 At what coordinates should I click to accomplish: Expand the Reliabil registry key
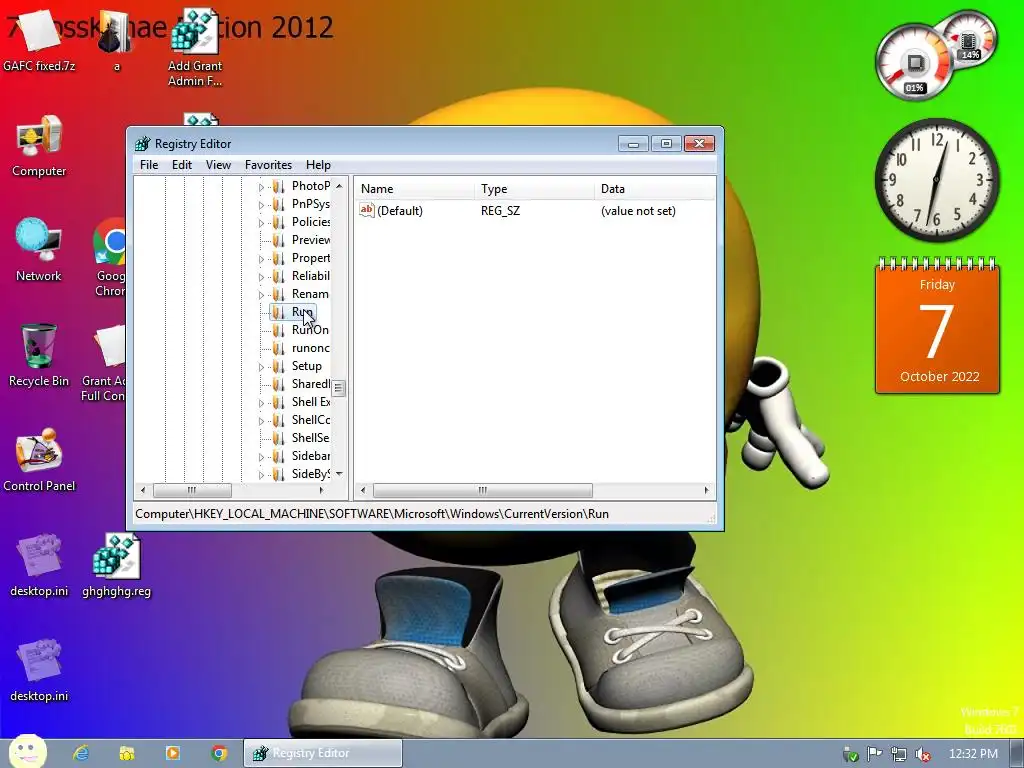tap(261, 277)
